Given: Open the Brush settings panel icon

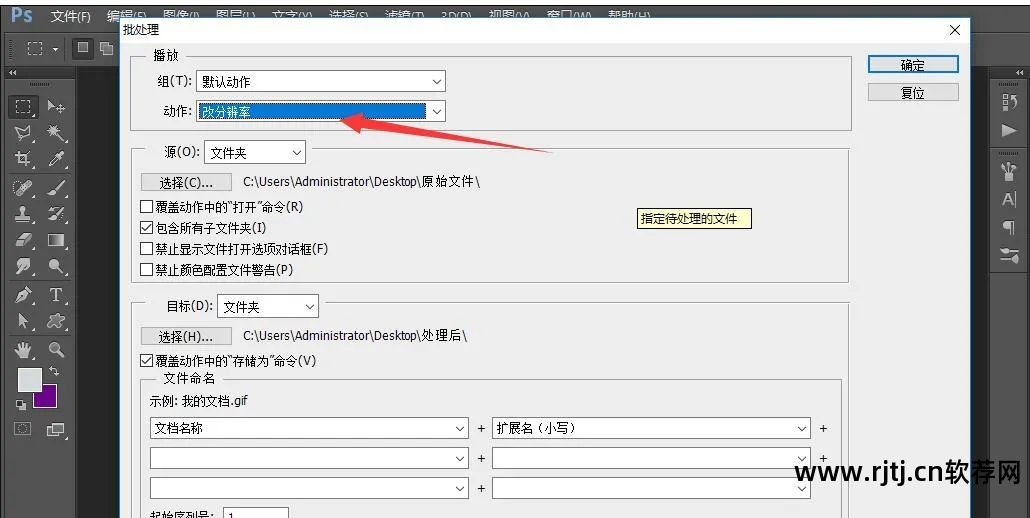Looking at the screenshot, I should tap(1009, 255).
